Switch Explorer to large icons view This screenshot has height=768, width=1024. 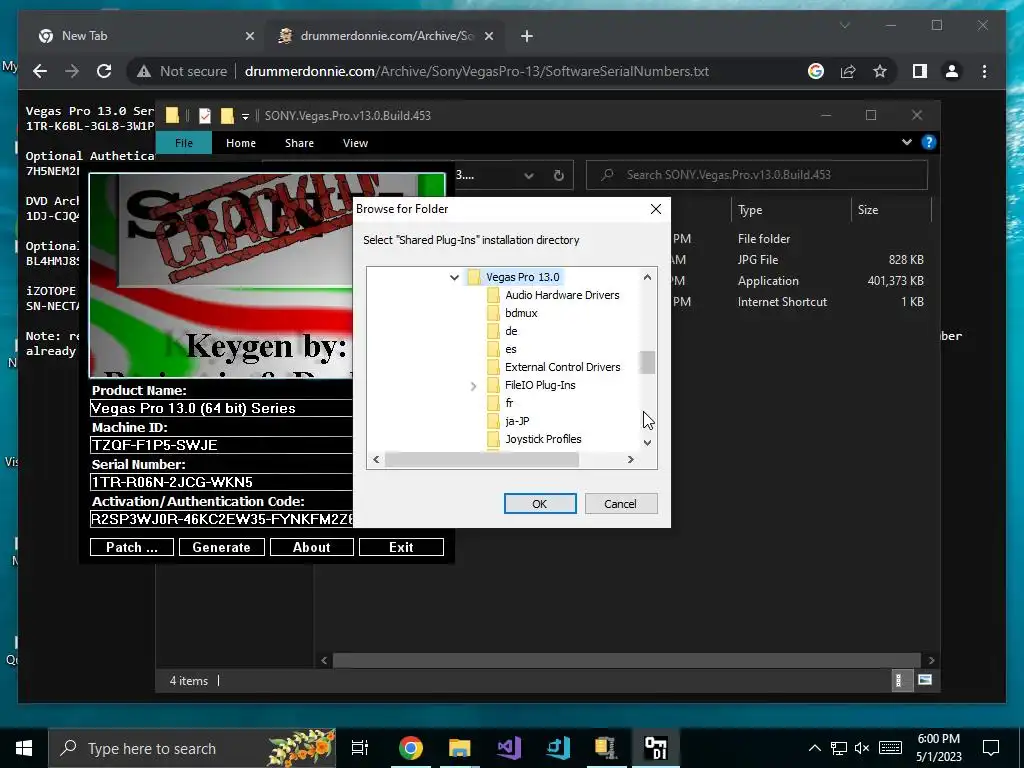[x=925, y=680]
